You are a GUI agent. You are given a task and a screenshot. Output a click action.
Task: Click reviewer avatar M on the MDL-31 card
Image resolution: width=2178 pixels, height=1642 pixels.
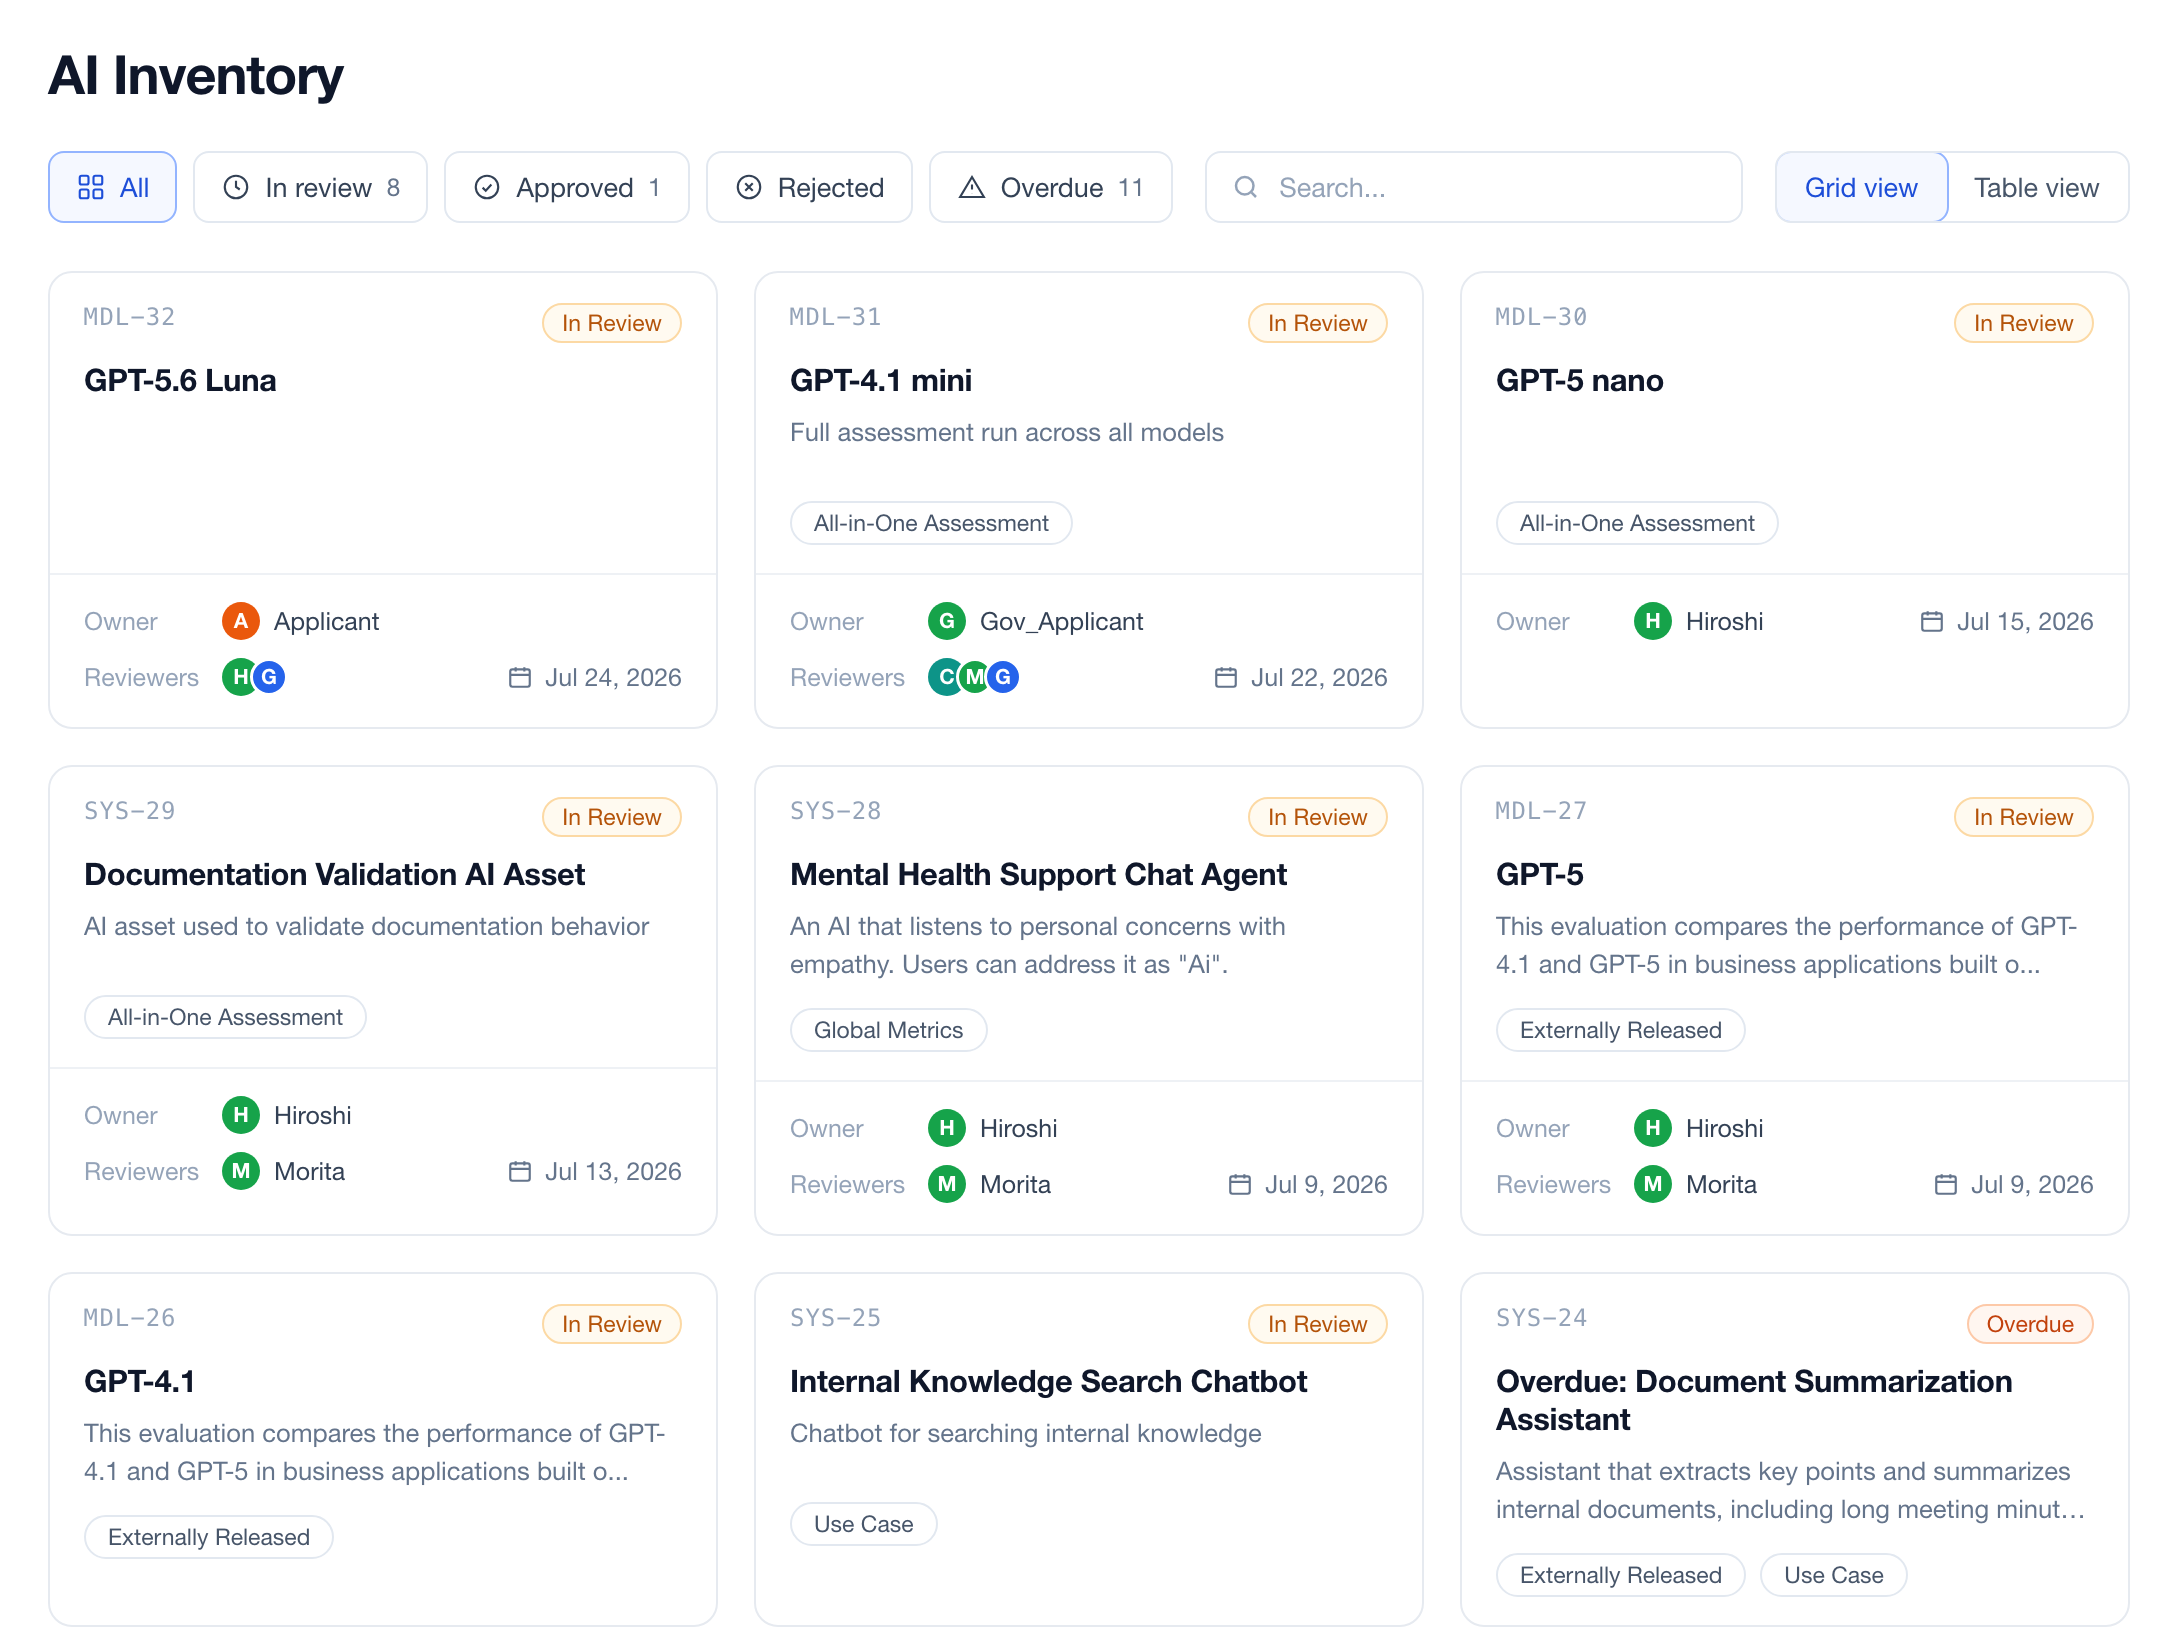click(974, 677)
